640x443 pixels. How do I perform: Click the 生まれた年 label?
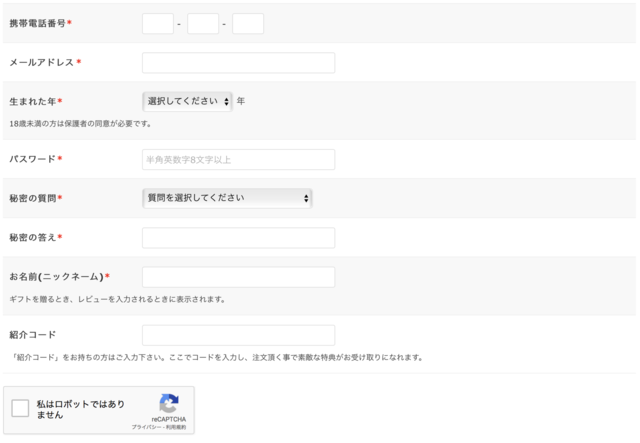point(33,101)
